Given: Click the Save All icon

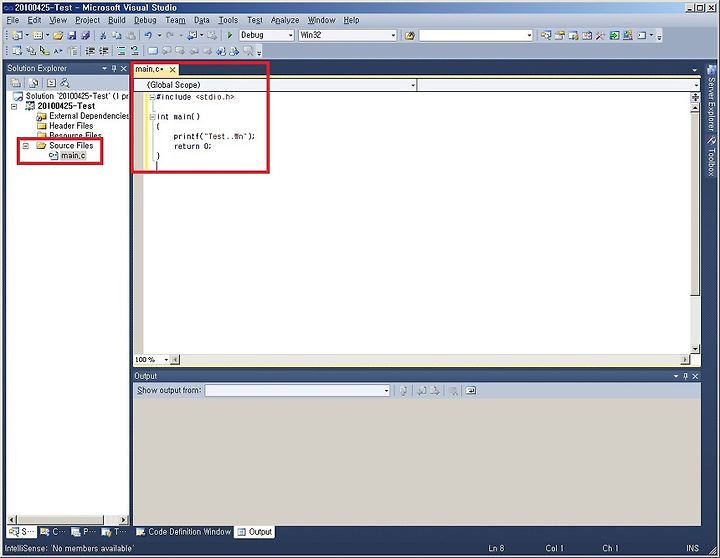Looking at the screenshot, I should [85, 35].
